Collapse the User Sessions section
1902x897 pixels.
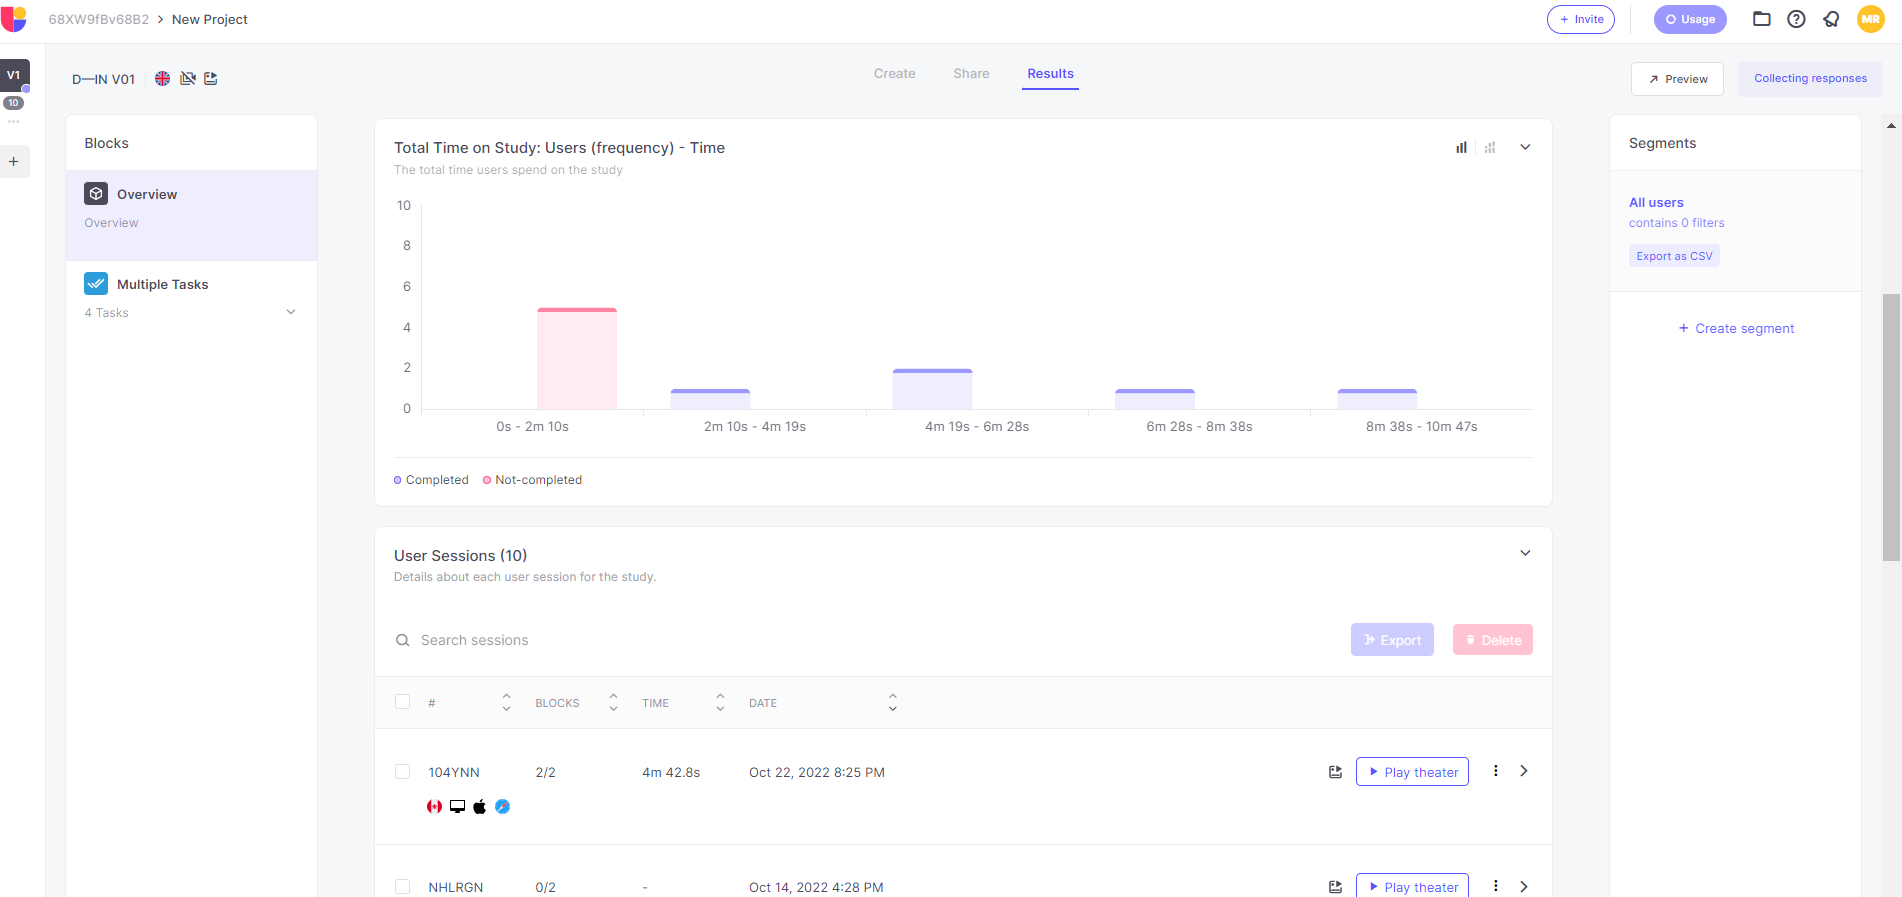pos(1525,553)
